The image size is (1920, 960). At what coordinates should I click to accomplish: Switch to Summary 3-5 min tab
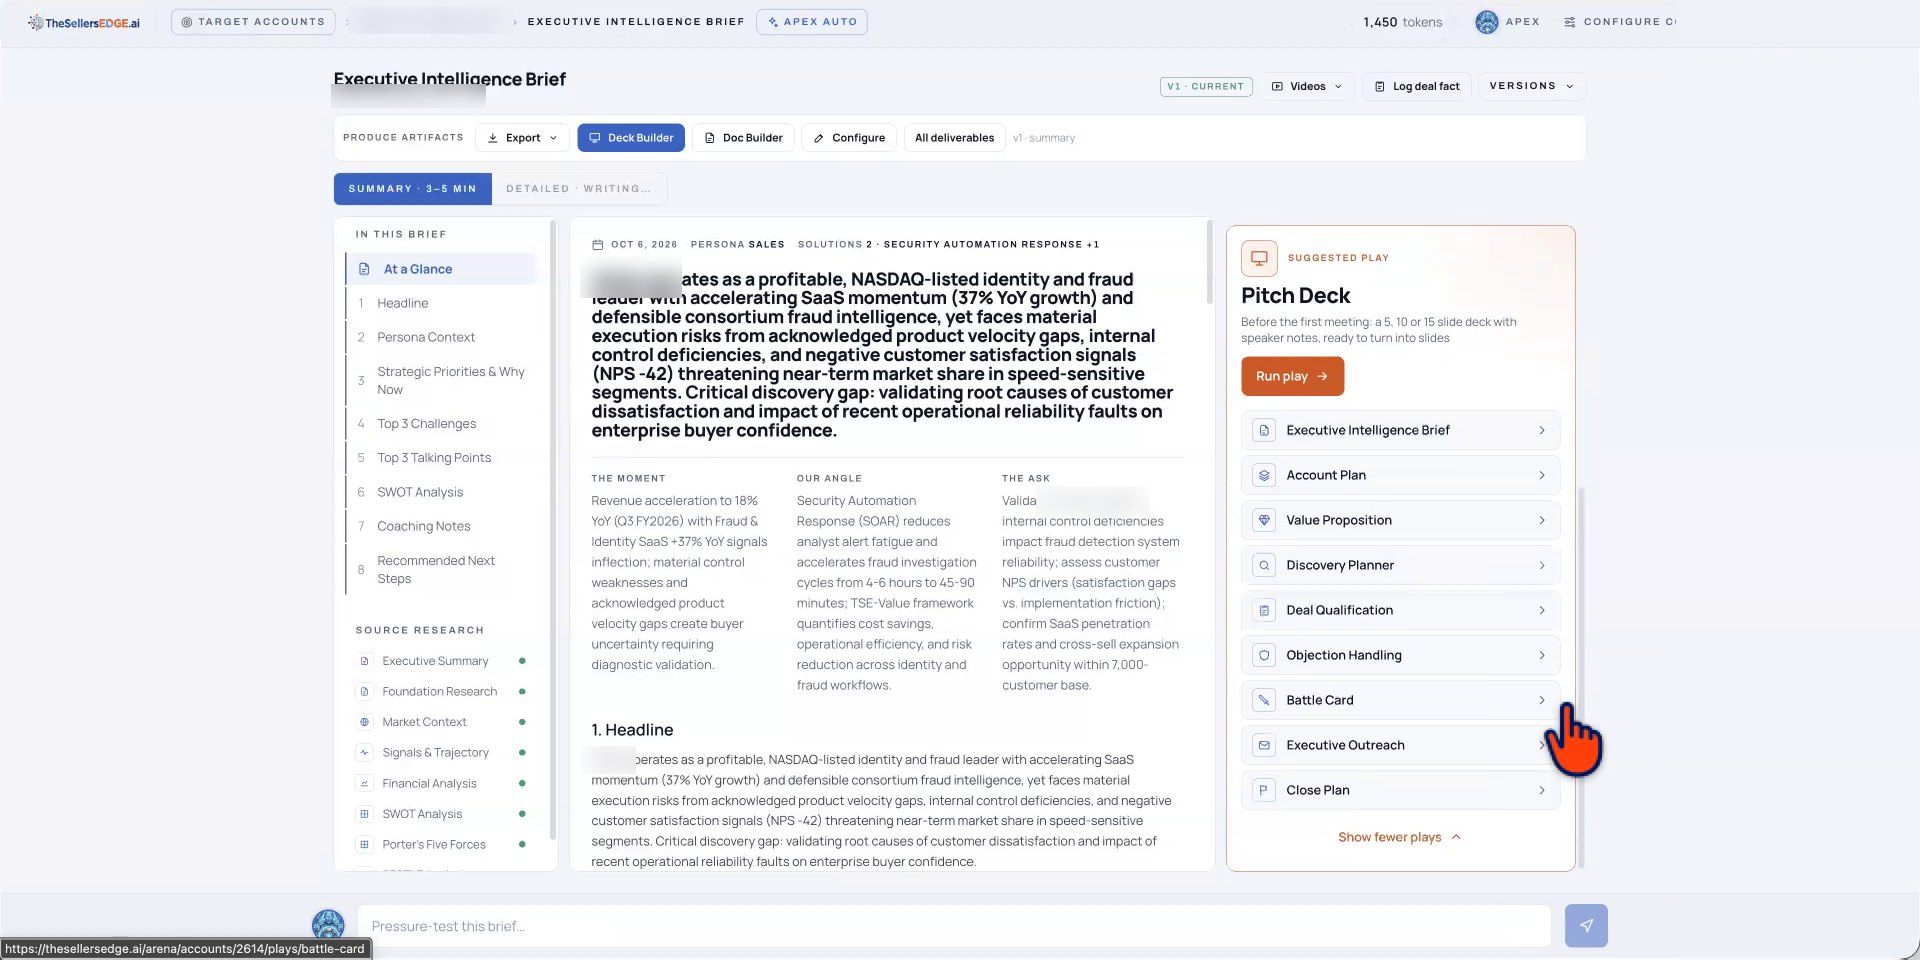(412, 189)
